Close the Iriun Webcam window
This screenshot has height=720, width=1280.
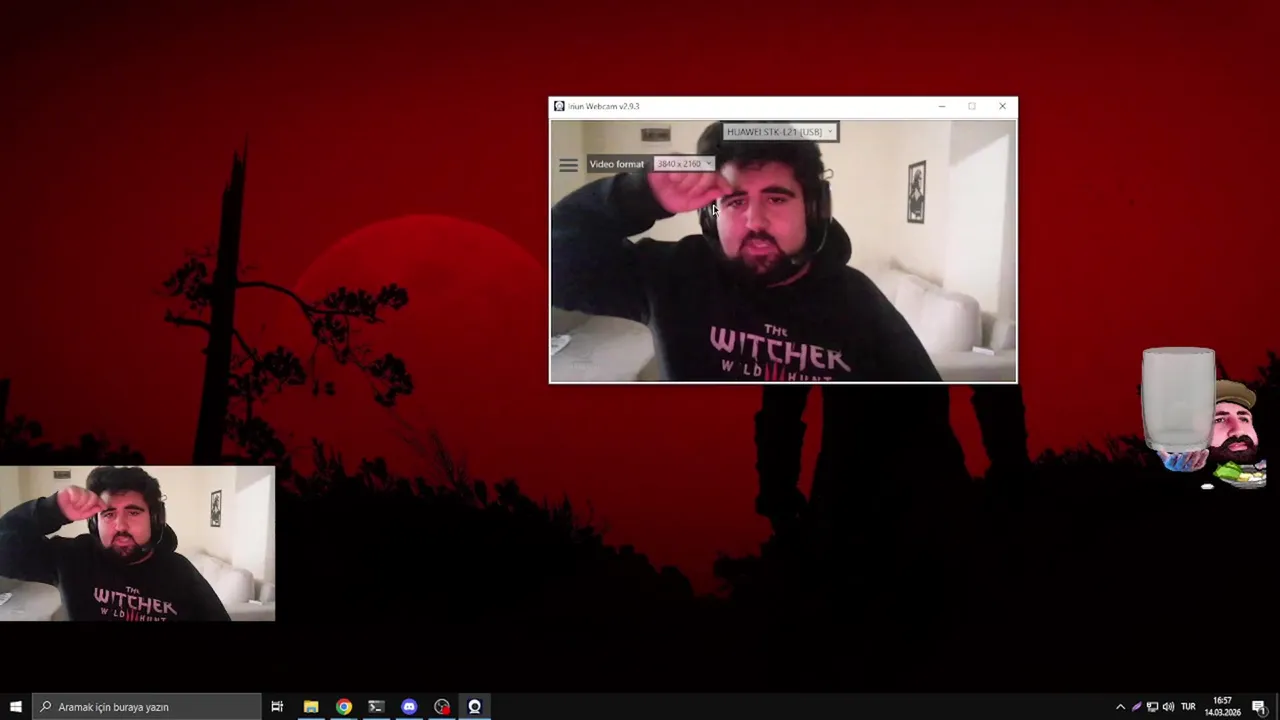click(1002, 106)
